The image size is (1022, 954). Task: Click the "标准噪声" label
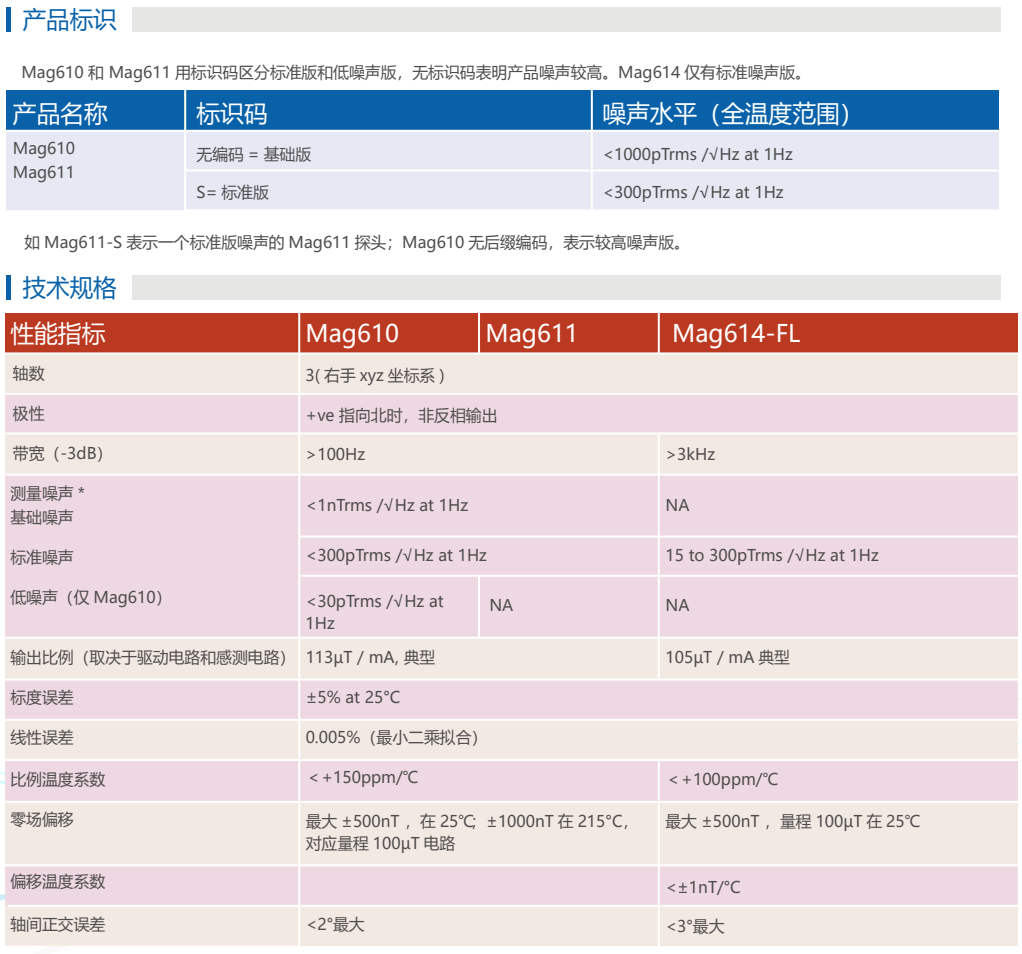click(x=42, y=557)
